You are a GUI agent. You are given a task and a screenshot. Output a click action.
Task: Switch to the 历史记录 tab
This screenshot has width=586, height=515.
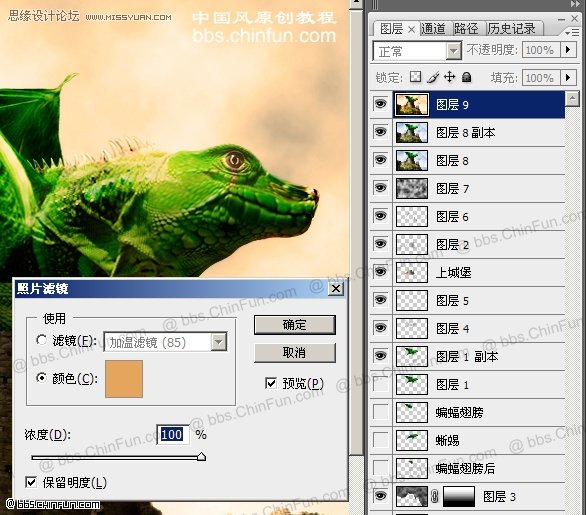click(x=511, y=29)
